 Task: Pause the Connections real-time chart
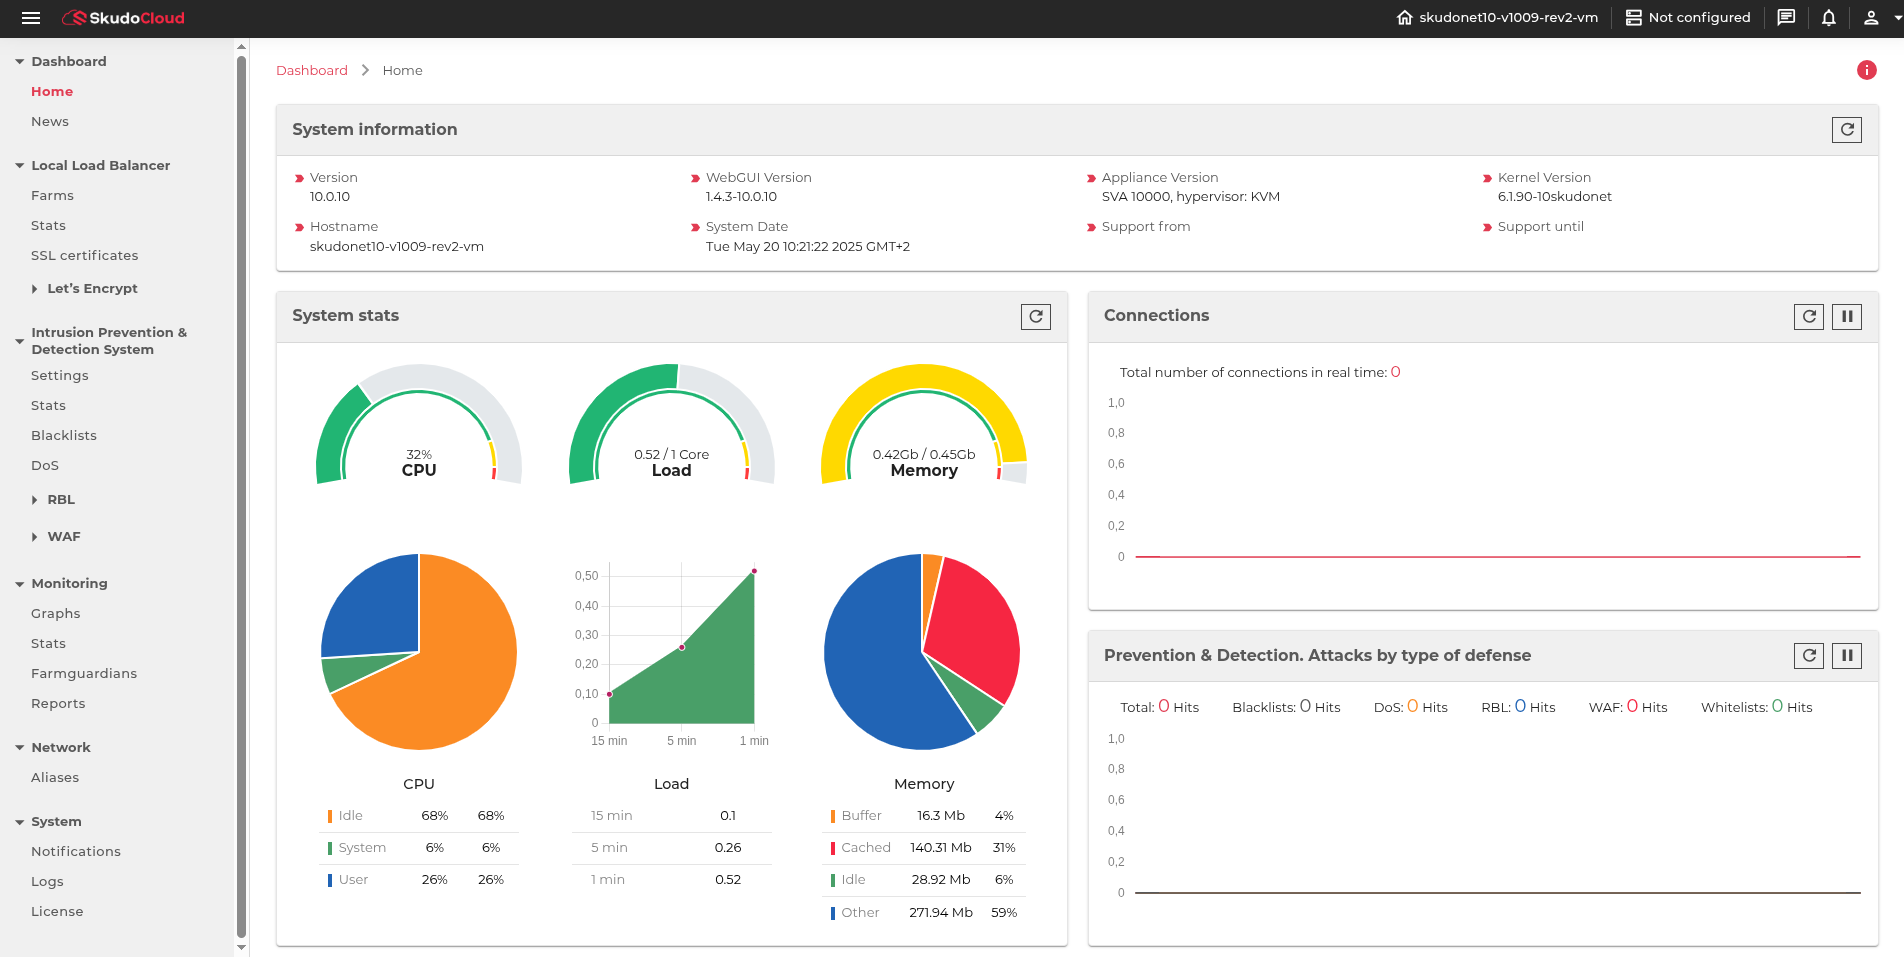click(x=1846, y=317)
